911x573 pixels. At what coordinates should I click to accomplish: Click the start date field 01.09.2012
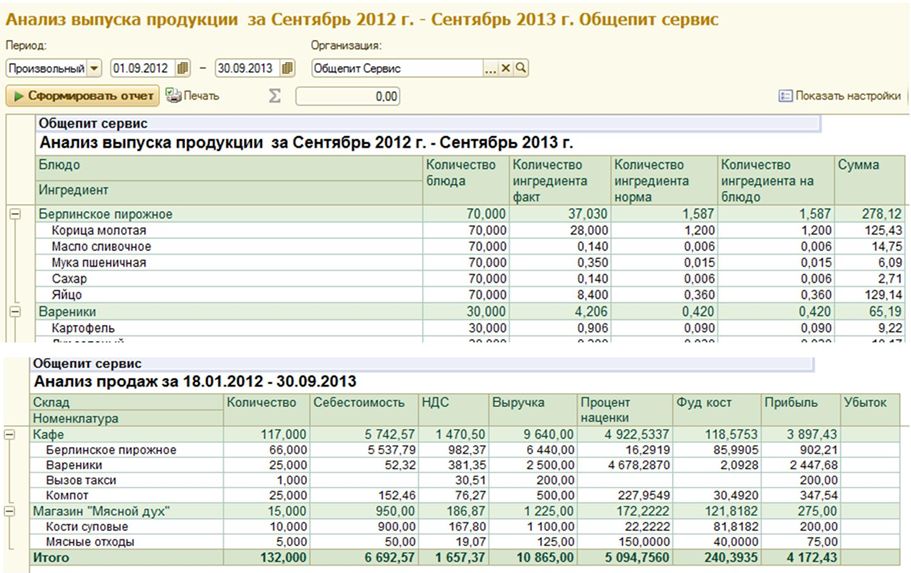[x=142, y=68]
